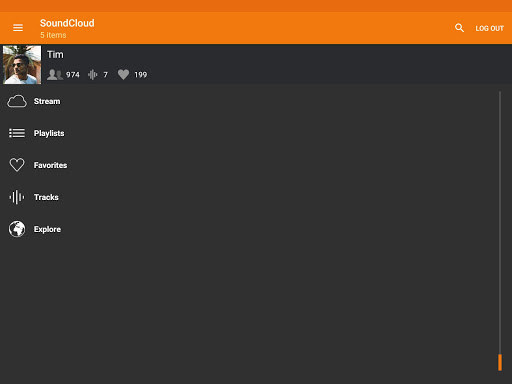Click the profile tracks waveform icon
The height and width of the screenshot is (384, 512).
(x=93, y=75)
